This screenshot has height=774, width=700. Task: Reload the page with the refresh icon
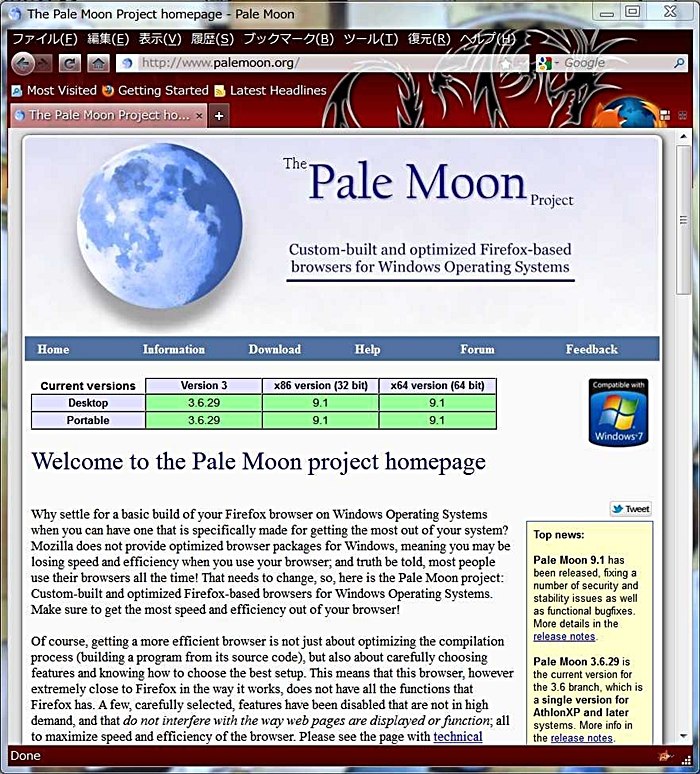[x=70, y=63]
